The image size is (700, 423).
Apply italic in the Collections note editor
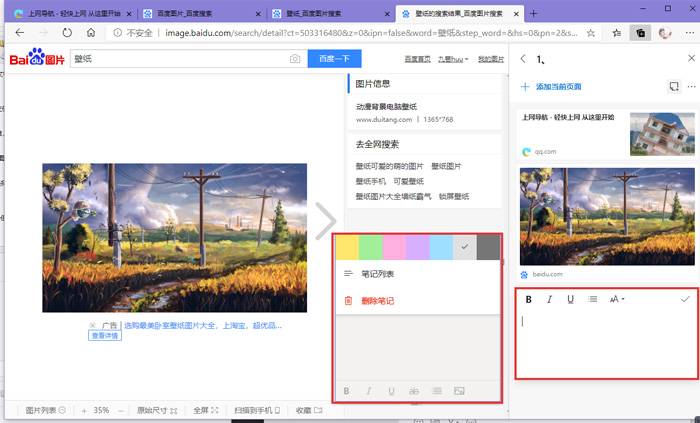pos(549,299)
